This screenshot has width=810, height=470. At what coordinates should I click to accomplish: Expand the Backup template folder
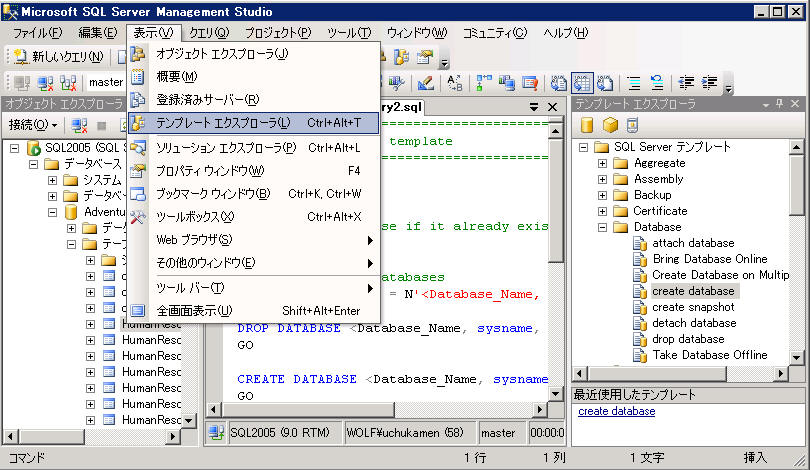[602, 195]
